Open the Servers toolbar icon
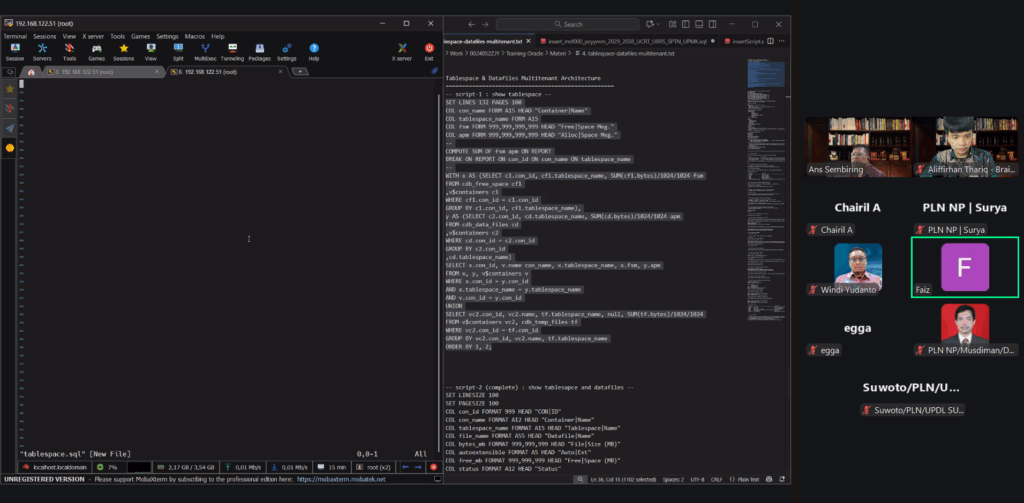This screenshot has width=1024, height=503. [42, 51]
